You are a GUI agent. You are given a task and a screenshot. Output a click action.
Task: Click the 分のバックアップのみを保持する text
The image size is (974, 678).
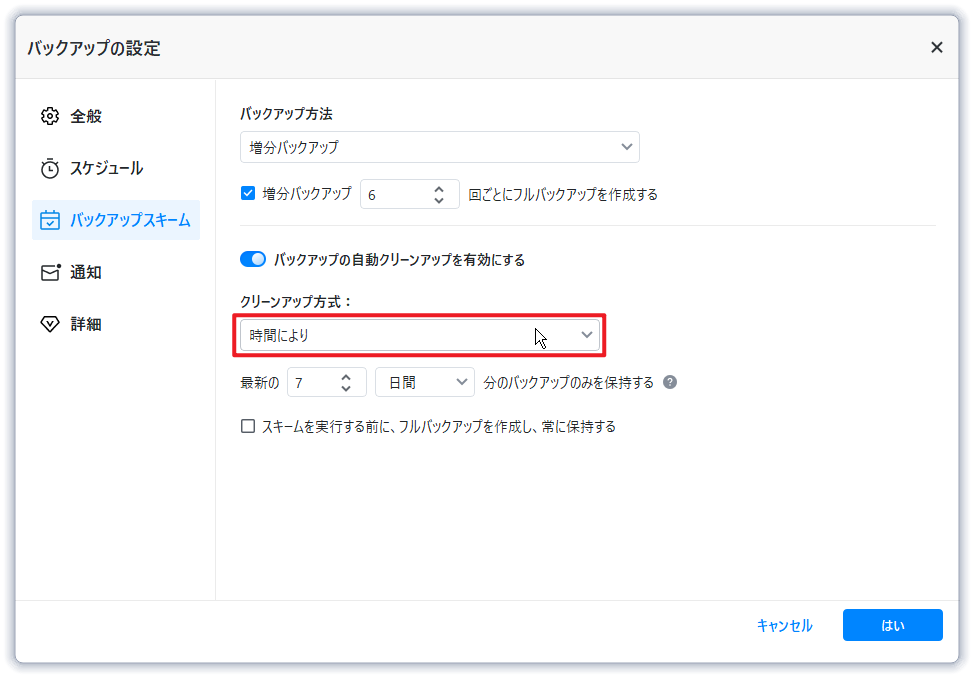tap(568, 382)
